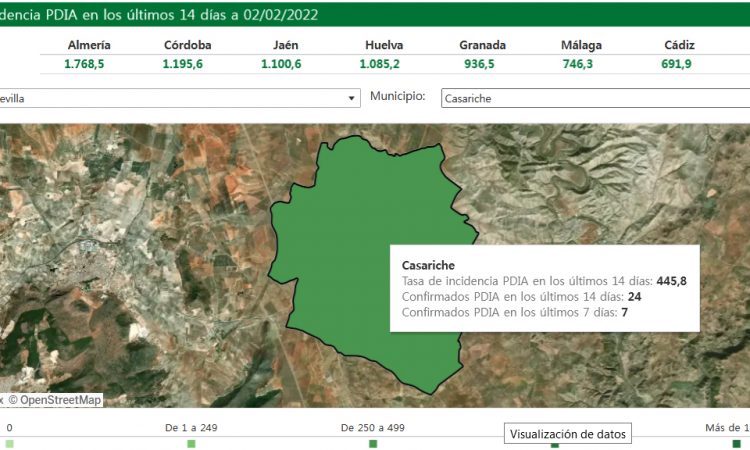Click the Casariche title in the map tooltip

[x=428, y=265]
